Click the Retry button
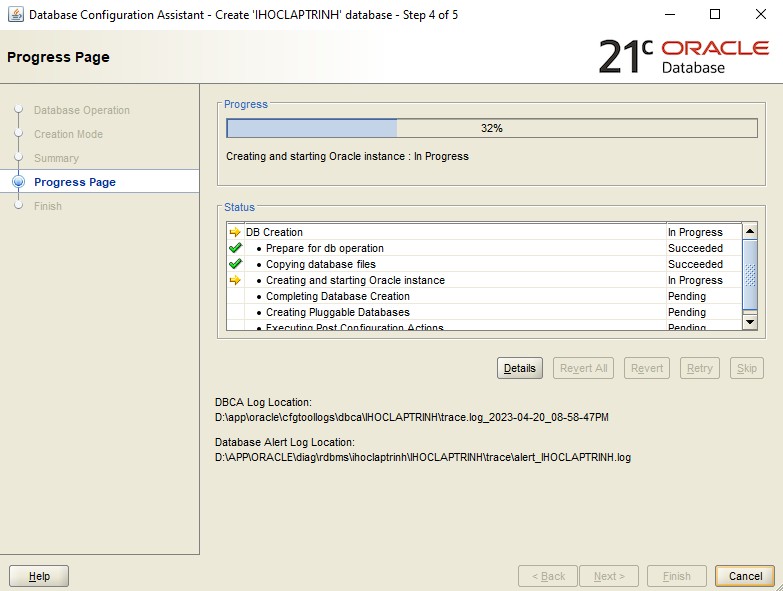Viewport: 783px width, 591px height. [x=700, y=368]
